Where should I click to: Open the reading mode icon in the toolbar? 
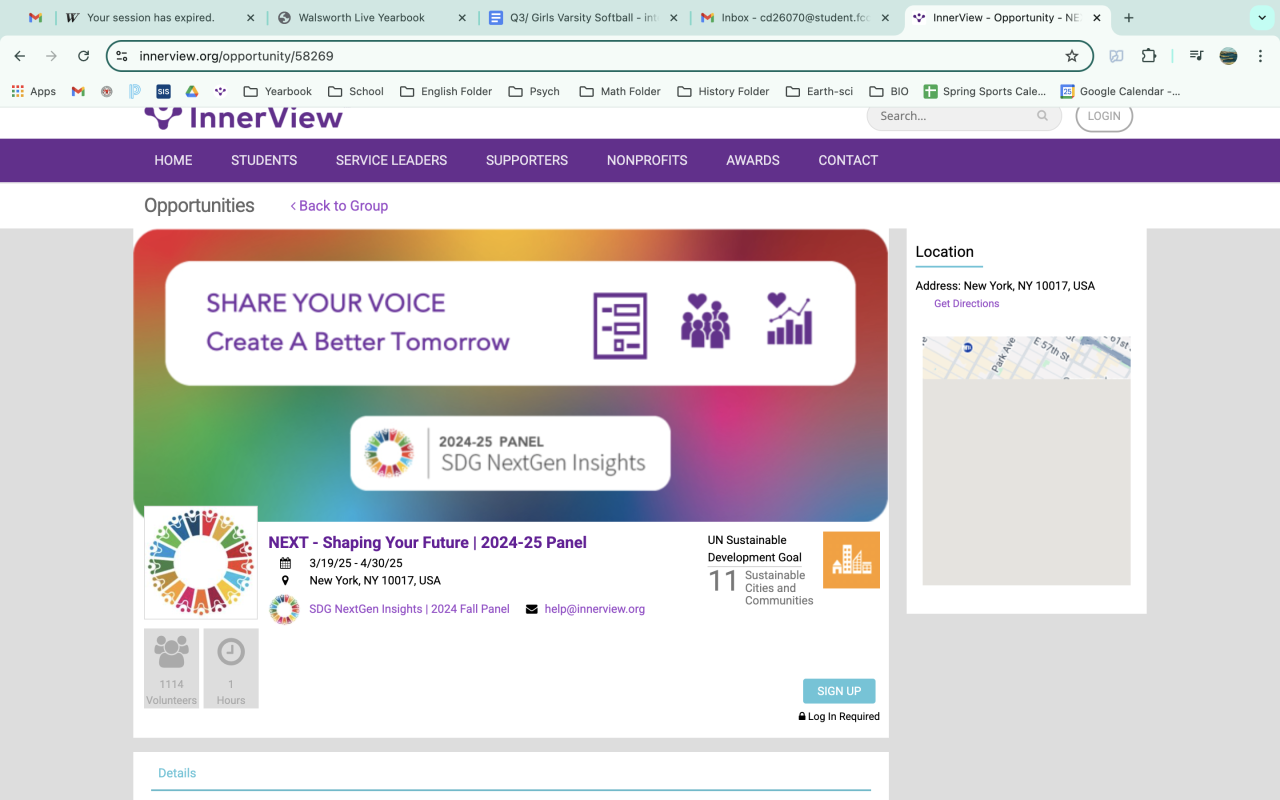coord(1116,56)
